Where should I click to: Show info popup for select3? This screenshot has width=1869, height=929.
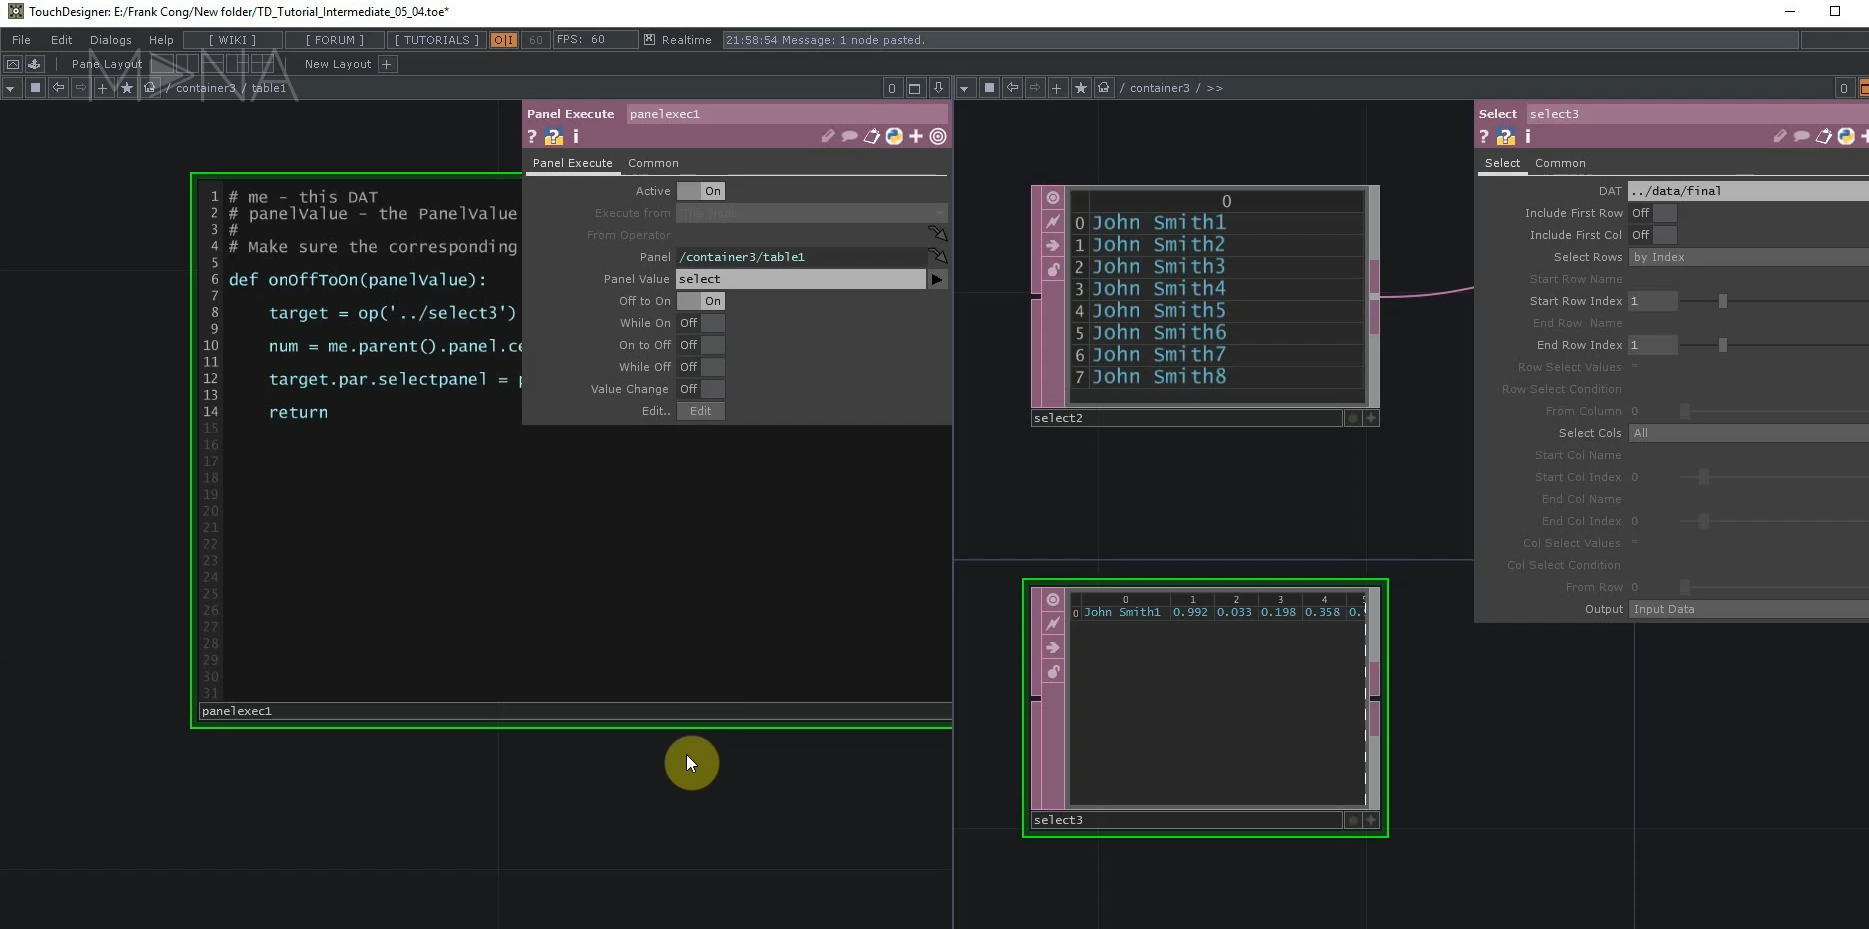[1528, 137]
